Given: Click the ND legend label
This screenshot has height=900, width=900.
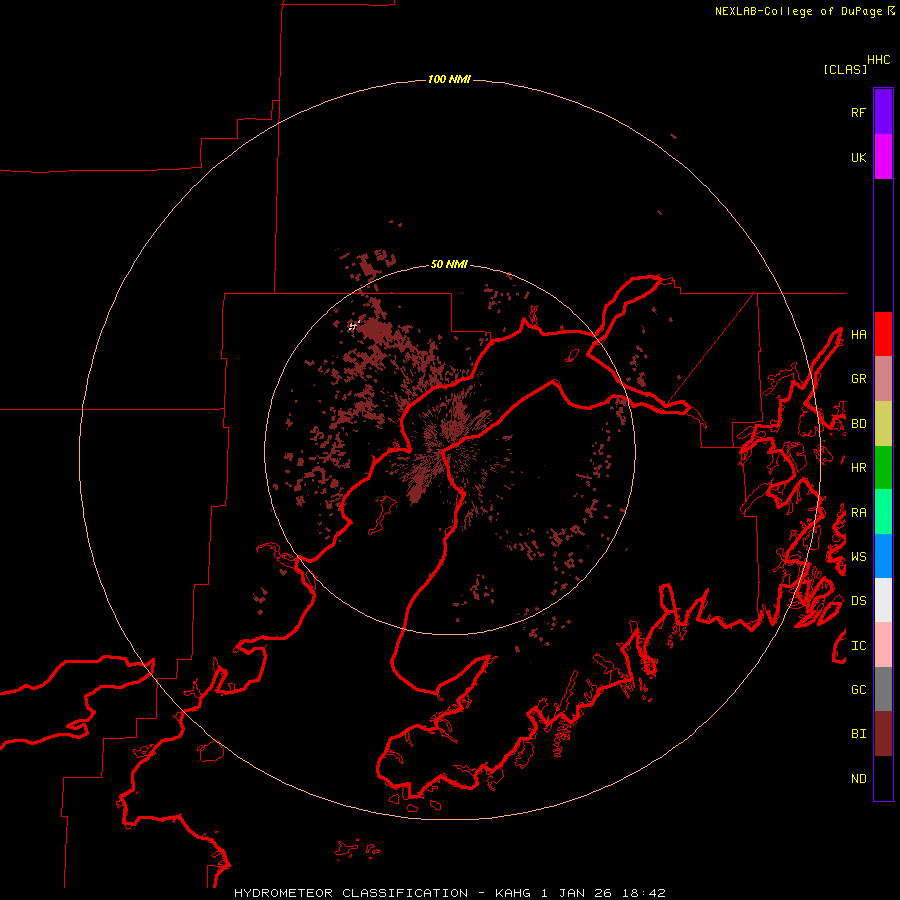Looking at the screenshot, I should pyautogui.click(x=858, y=779).
